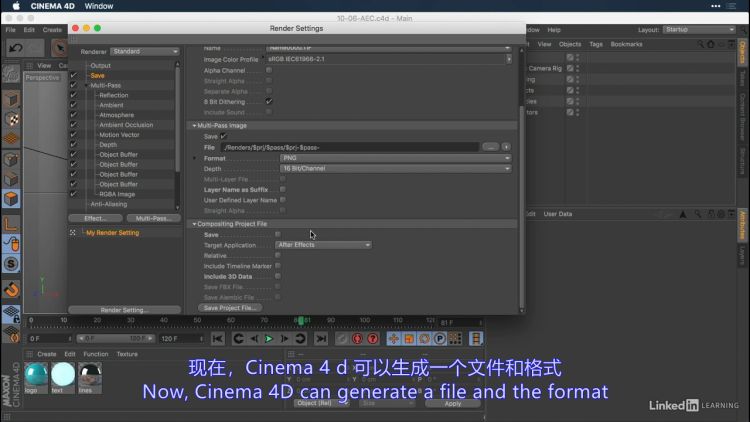Open the File menu in main window
750x422 pixels.
point(11,30)
